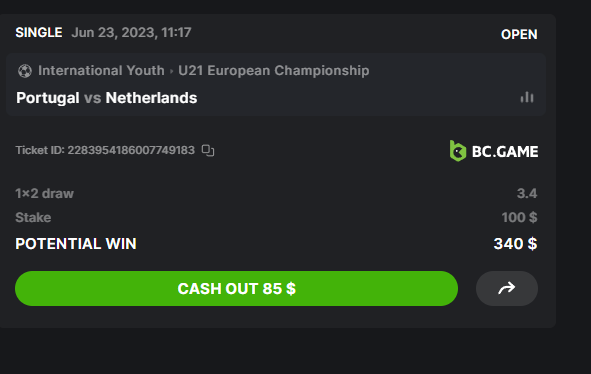This screenshot has width=591, height=374.
Task: Click the BC.GAME brand text
Action: pyautogui.click(x=505, y=152)
